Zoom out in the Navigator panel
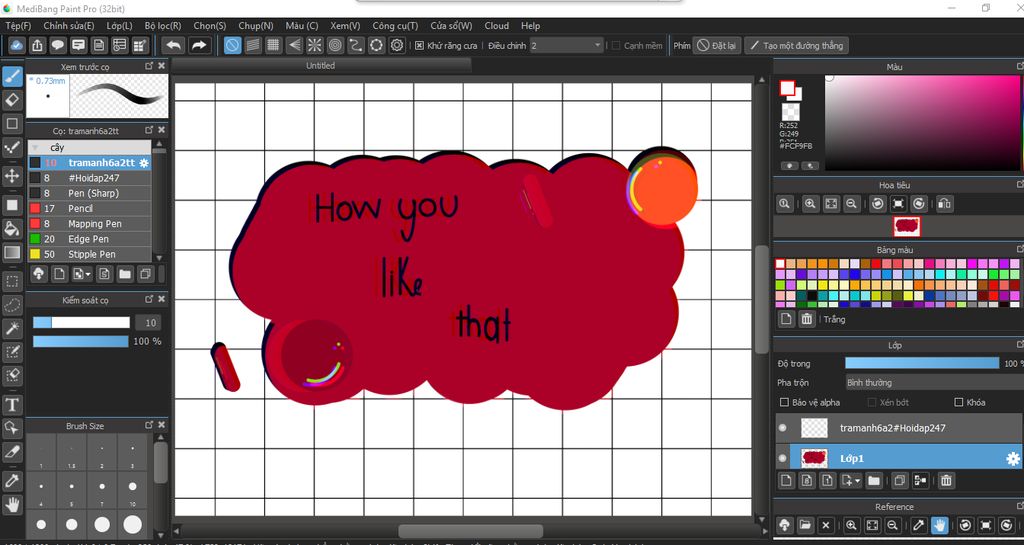 pyautogui.click(x=851, y=204)
